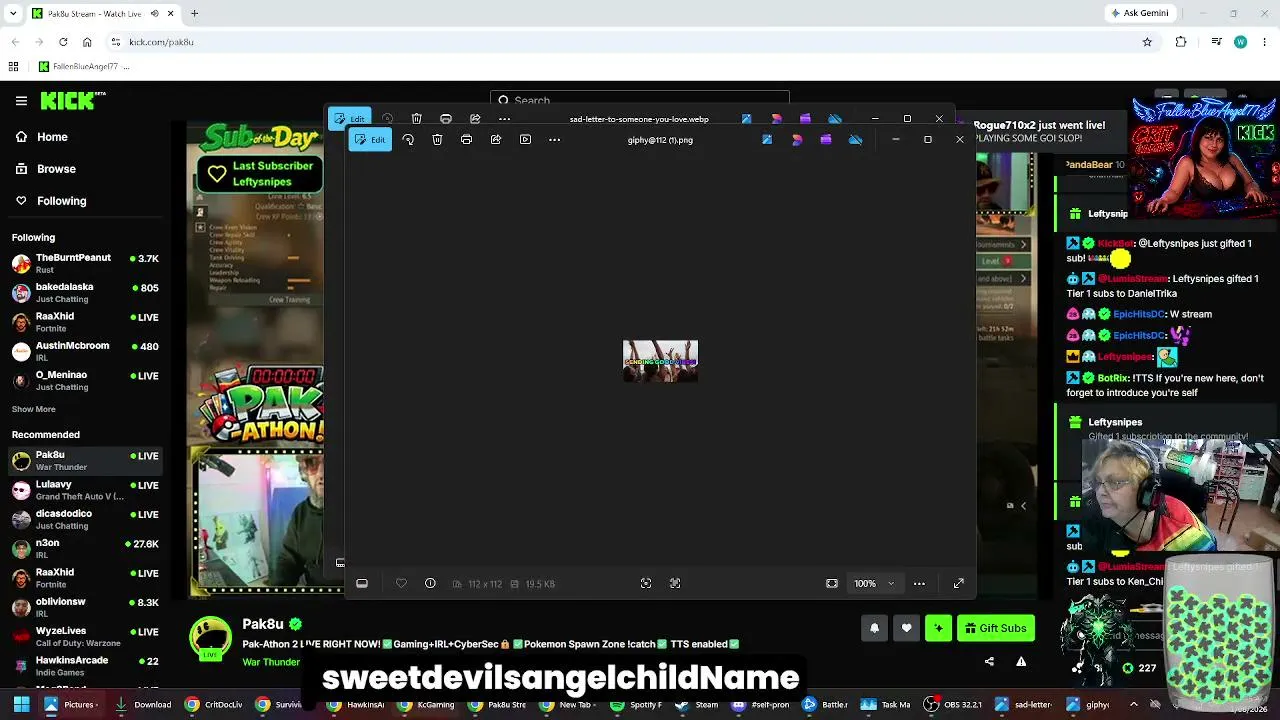The image size is (1280, 720).
Task: Open bakedalaska channel in sidebar
Action: coord(85,292)
